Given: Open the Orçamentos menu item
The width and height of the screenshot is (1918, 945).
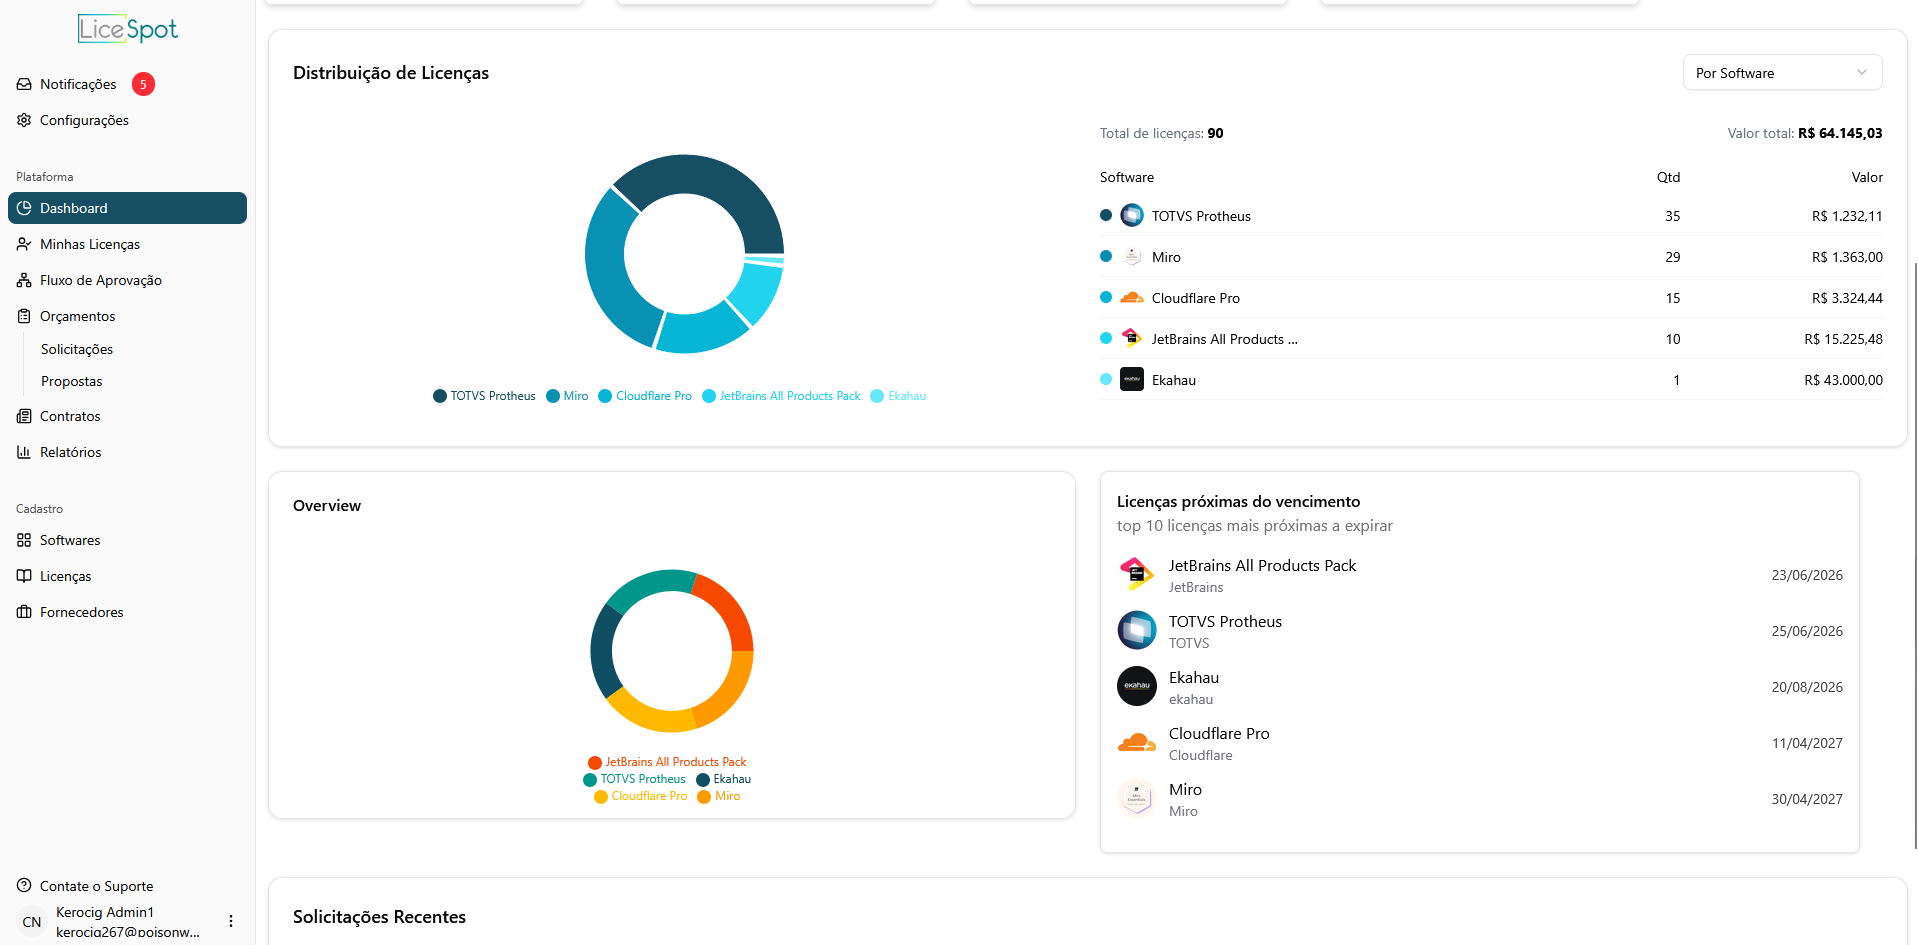Looking at the screenshot, I should tap(127, 316).
